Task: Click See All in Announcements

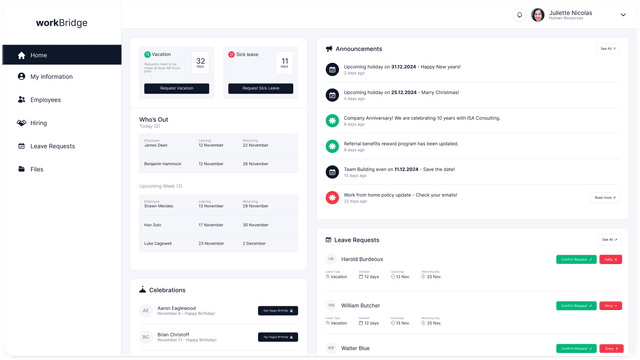Action: (608, 49)
